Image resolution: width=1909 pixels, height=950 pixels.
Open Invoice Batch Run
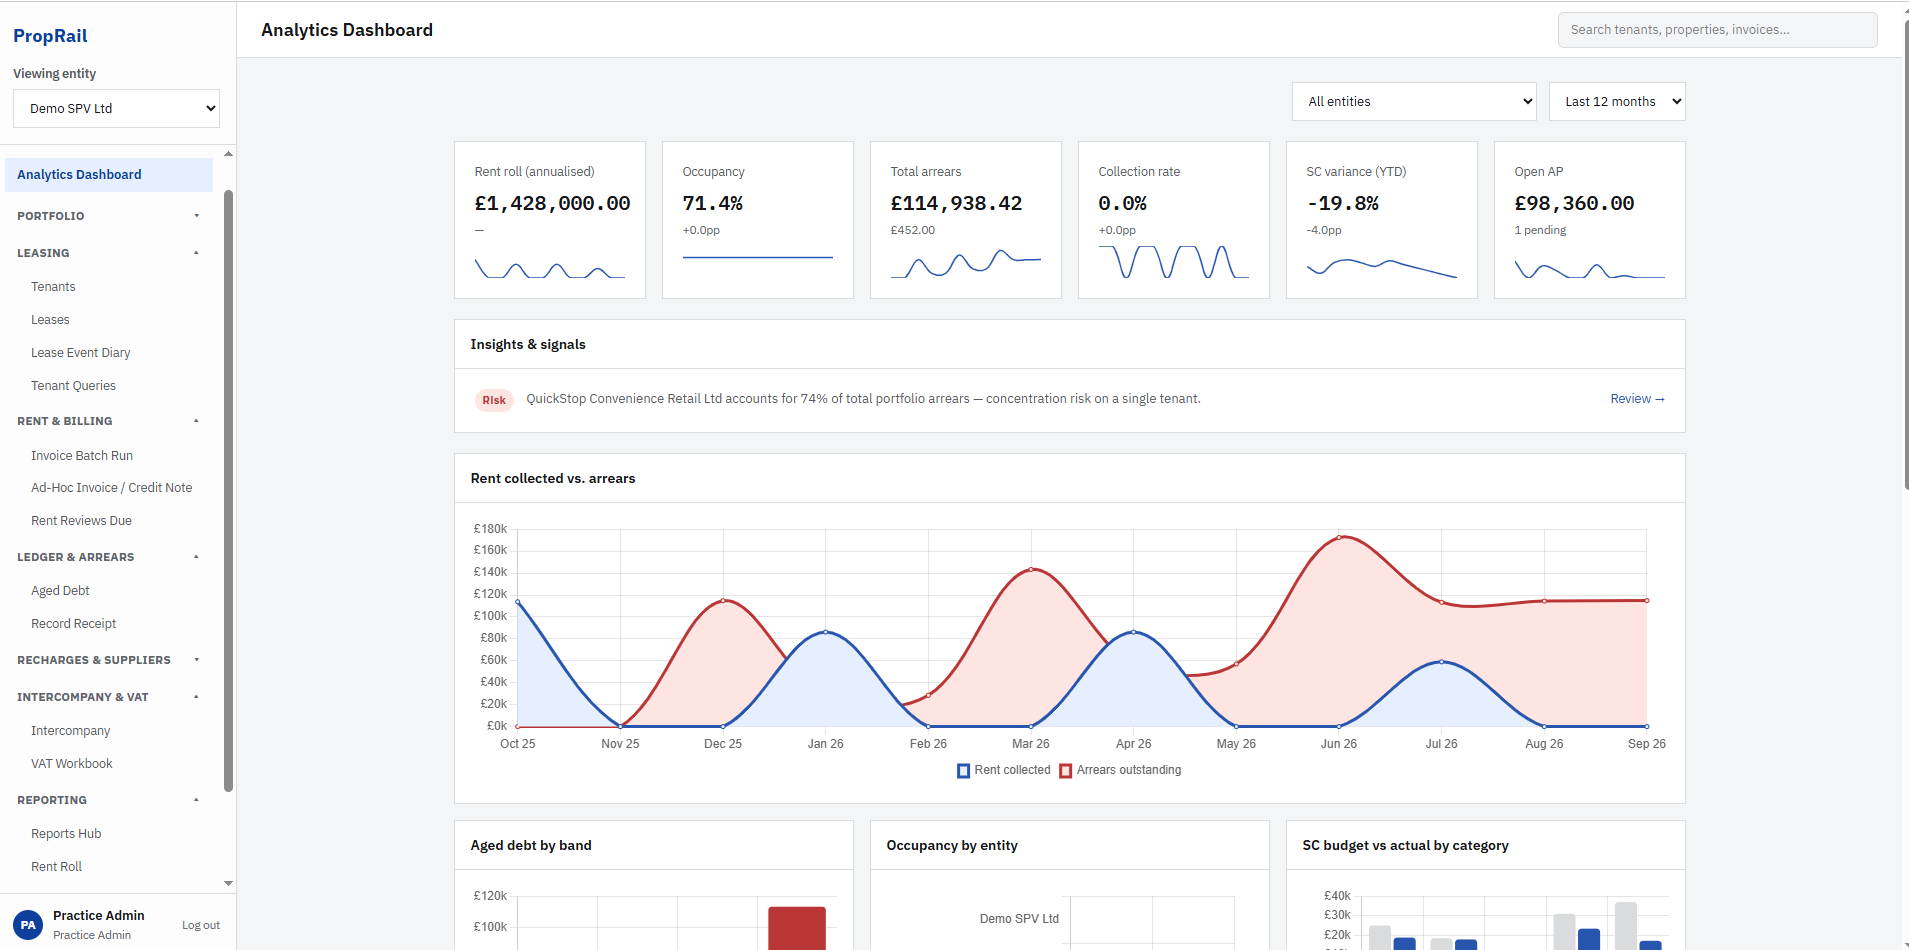click(82, 455)
